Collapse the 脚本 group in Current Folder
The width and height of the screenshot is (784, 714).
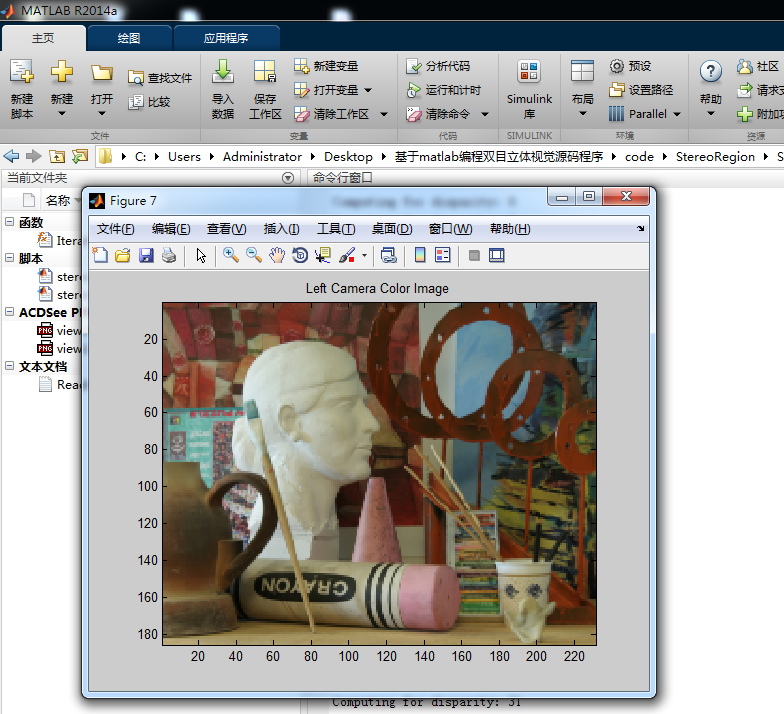pos(10,258)
